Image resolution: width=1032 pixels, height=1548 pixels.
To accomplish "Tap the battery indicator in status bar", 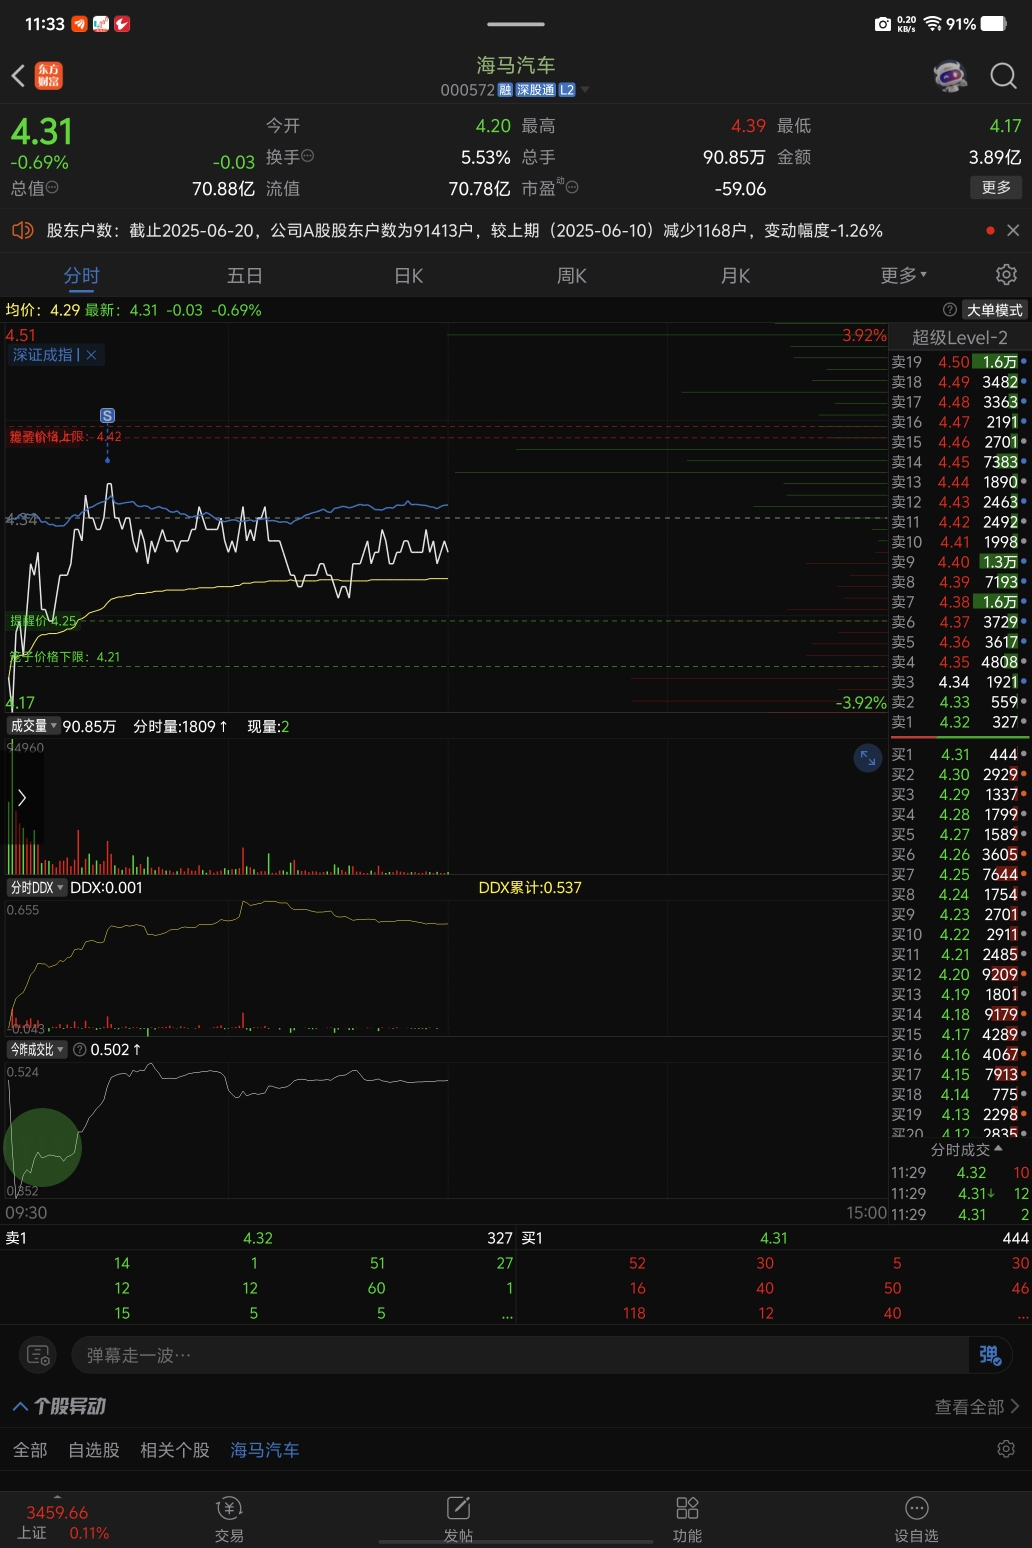I will 995,24.
